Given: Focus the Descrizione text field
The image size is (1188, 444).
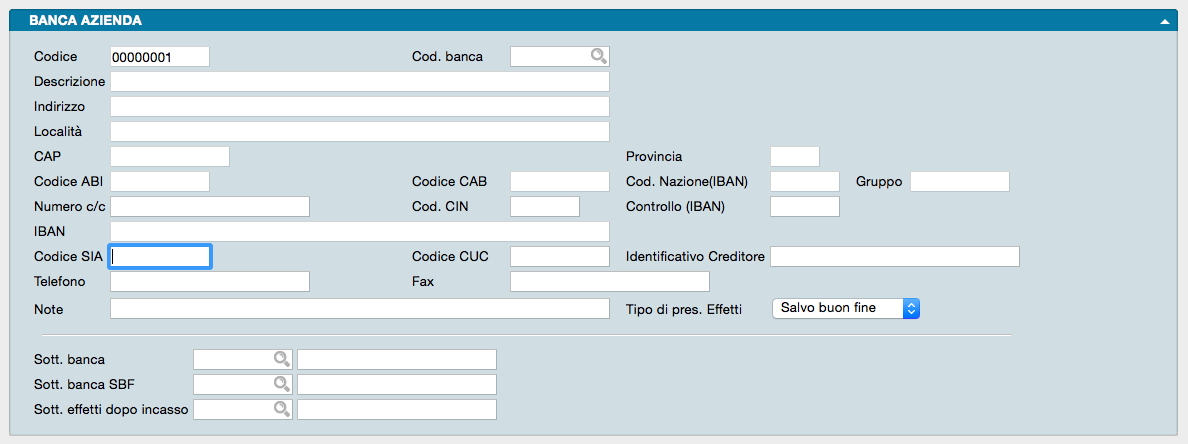Looking at the screenshot, I should (x=359, y=82).
